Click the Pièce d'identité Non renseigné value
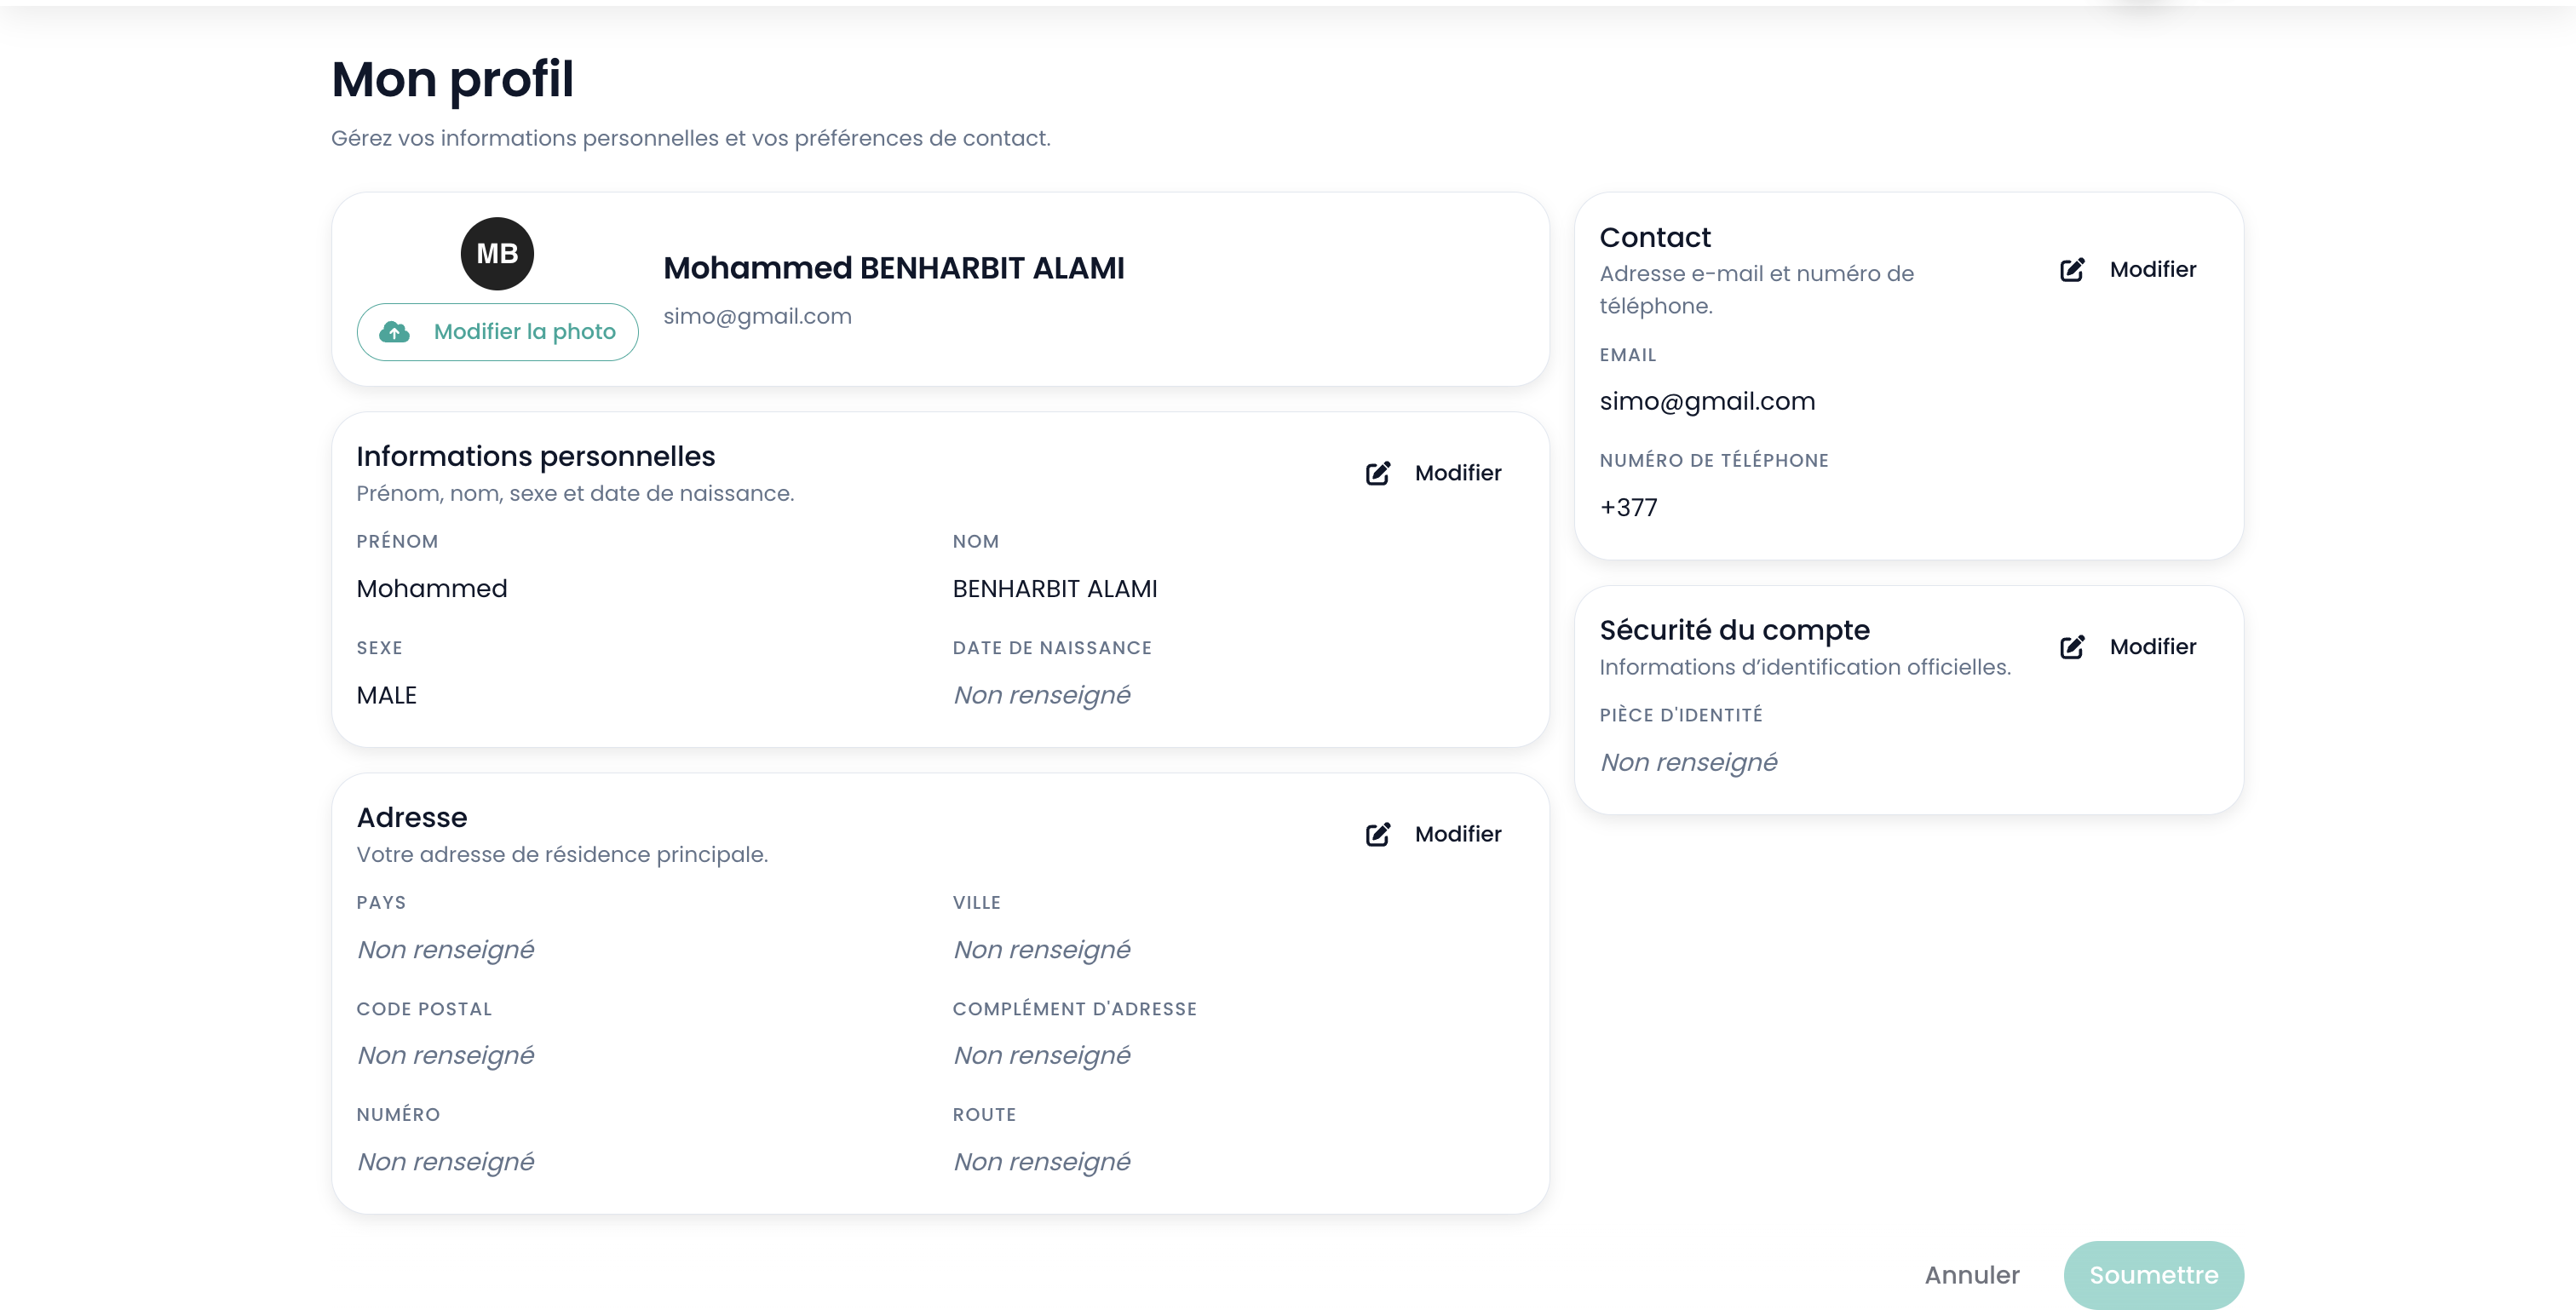2576x1310 pixels. (x=1688, y=763)
